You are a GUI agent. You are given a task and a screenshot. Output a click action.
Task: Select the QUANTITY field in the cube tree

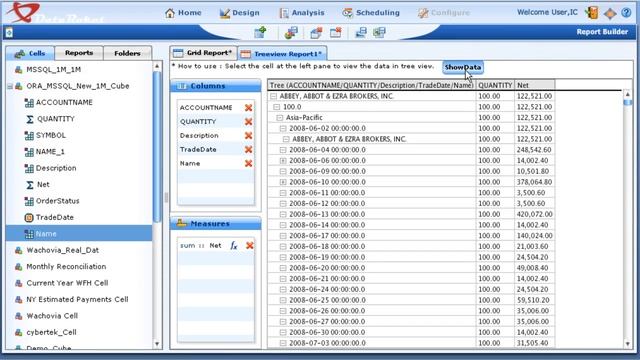coord(56,119)
